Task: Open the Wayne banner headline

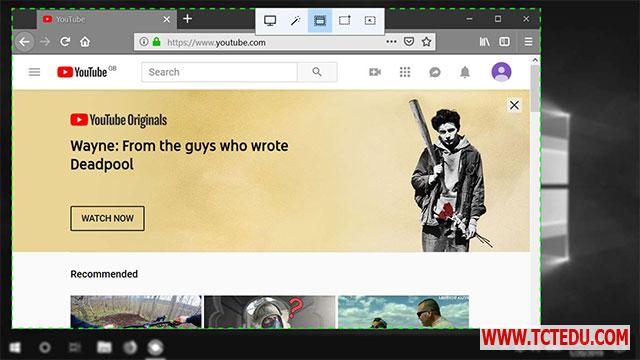Action: click(x=179, y=155)
